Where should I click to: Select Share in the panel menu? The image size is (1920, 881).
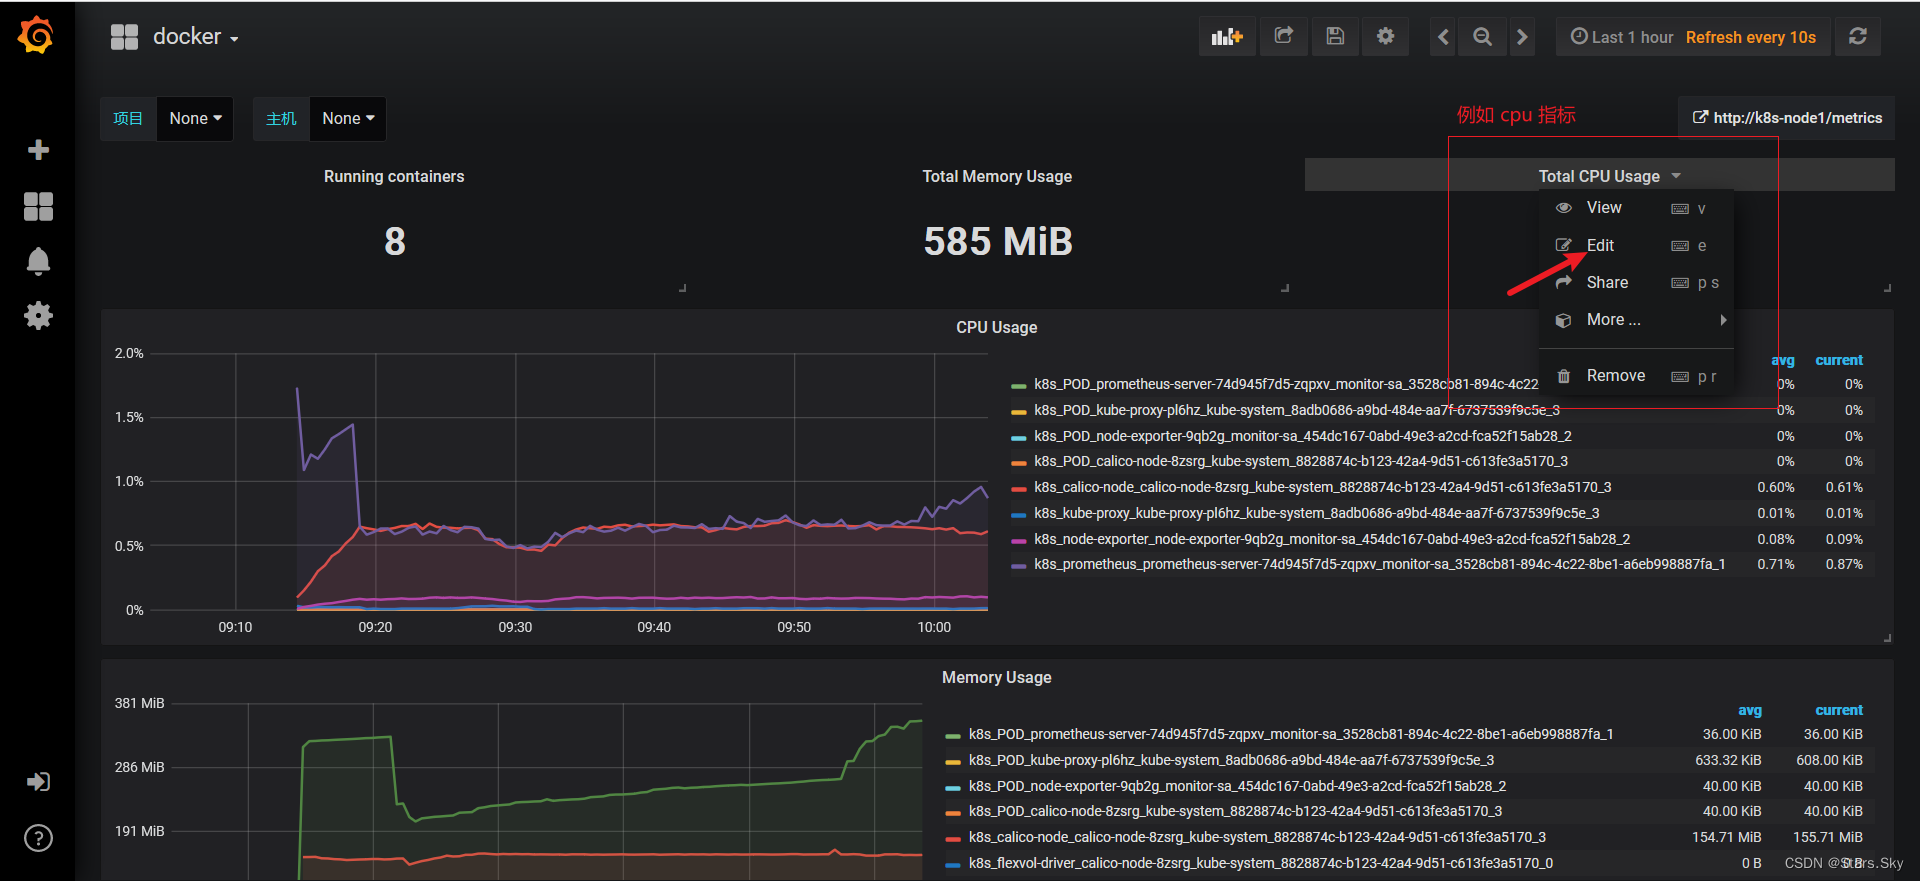[1636, 283]
